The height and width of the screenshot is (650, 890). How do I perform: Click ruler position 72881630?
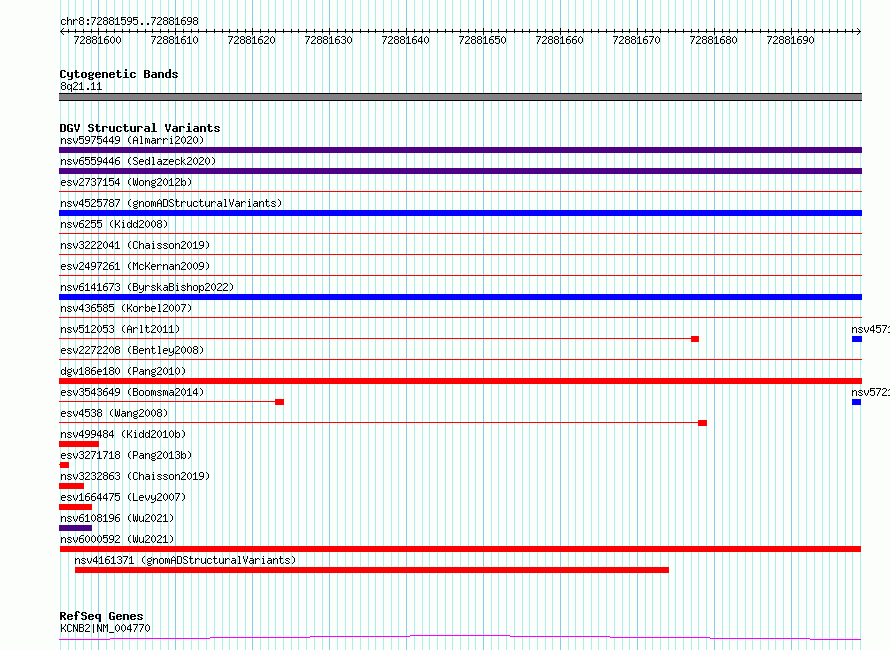click(329, 40)
